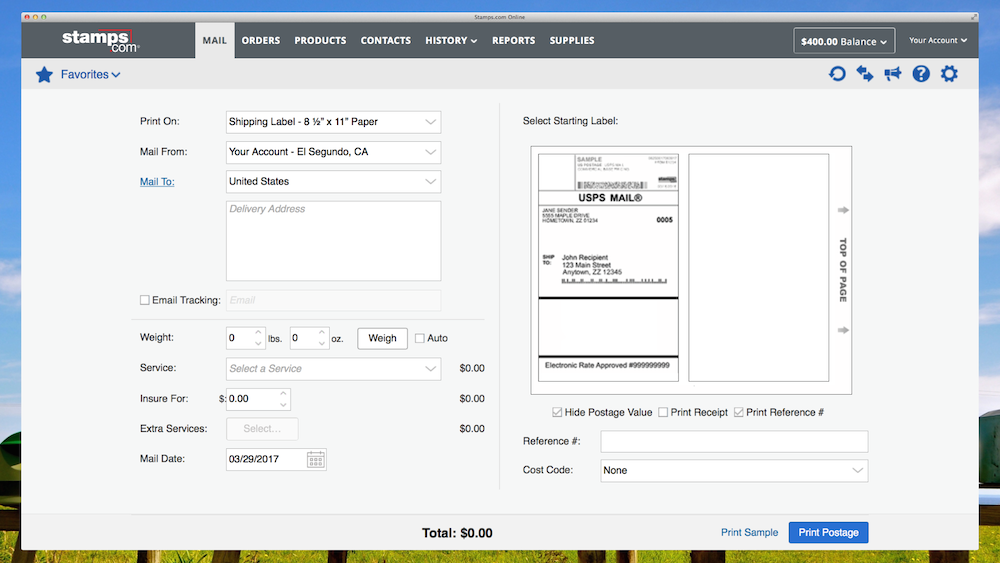Click the Extra Services Select button
The width and height of the screenshot is (1000, 563).
pos(262,428)
